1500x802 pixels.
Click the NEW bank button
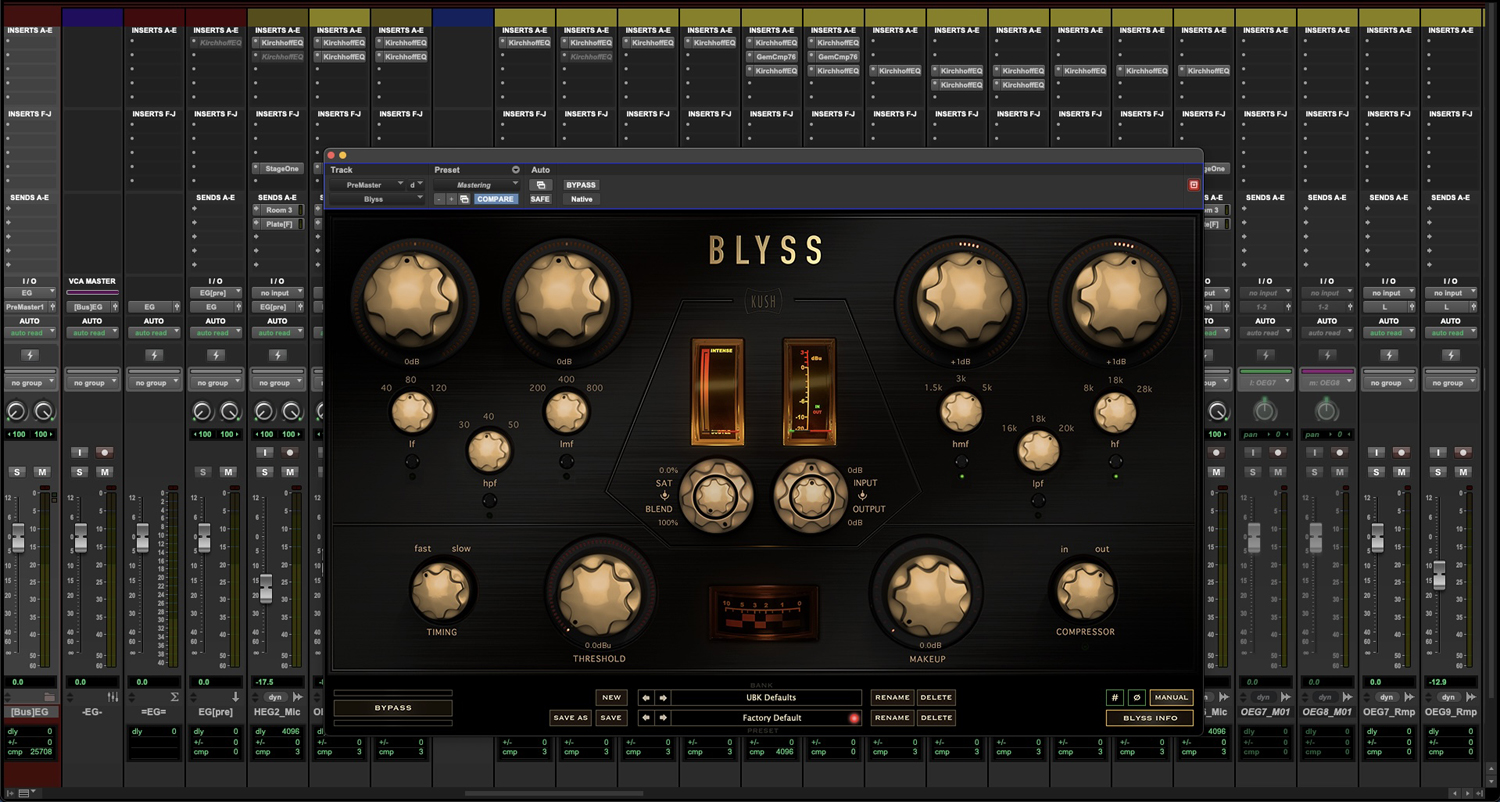point(611,697)
